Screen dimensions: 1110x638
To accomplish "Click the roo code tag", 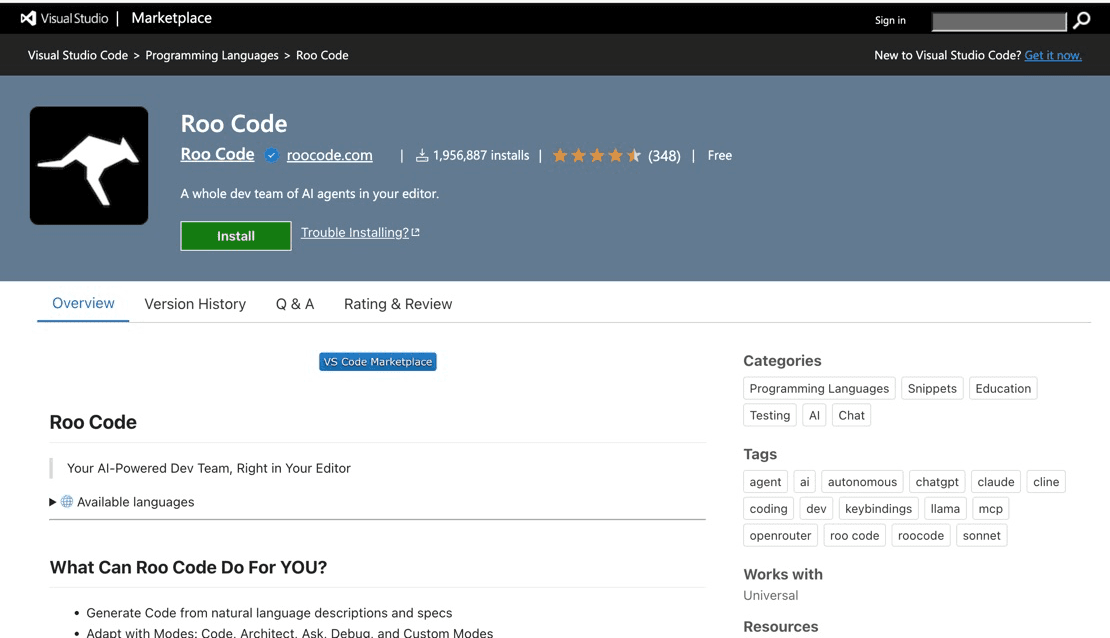I will [x=854, y=535].
